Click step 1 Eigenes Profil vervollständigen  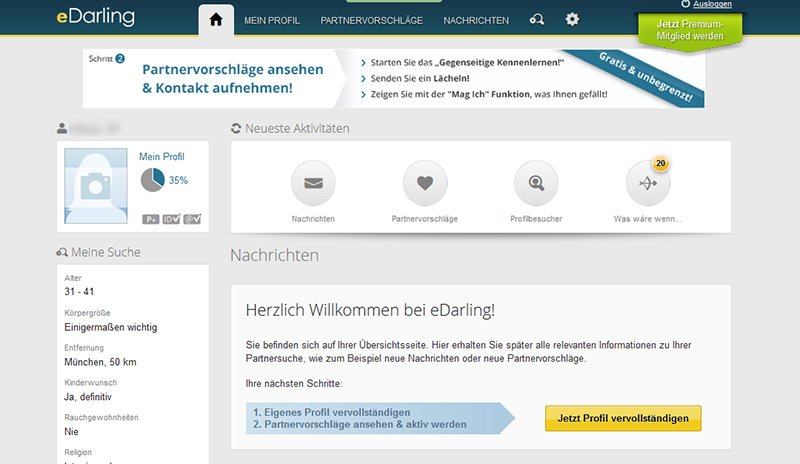pyautogui.click(x=332, y=412)
